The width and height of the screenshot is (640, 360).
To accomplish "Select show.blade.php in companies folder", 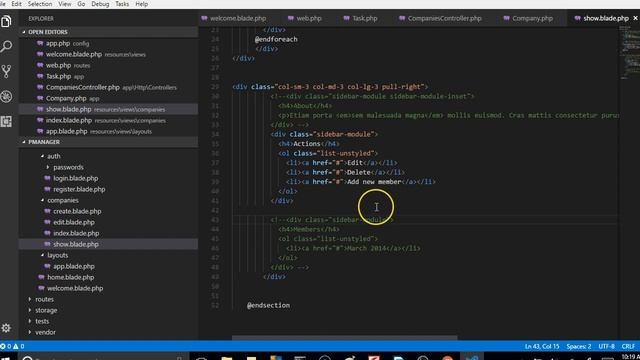I will pos(109,244).
